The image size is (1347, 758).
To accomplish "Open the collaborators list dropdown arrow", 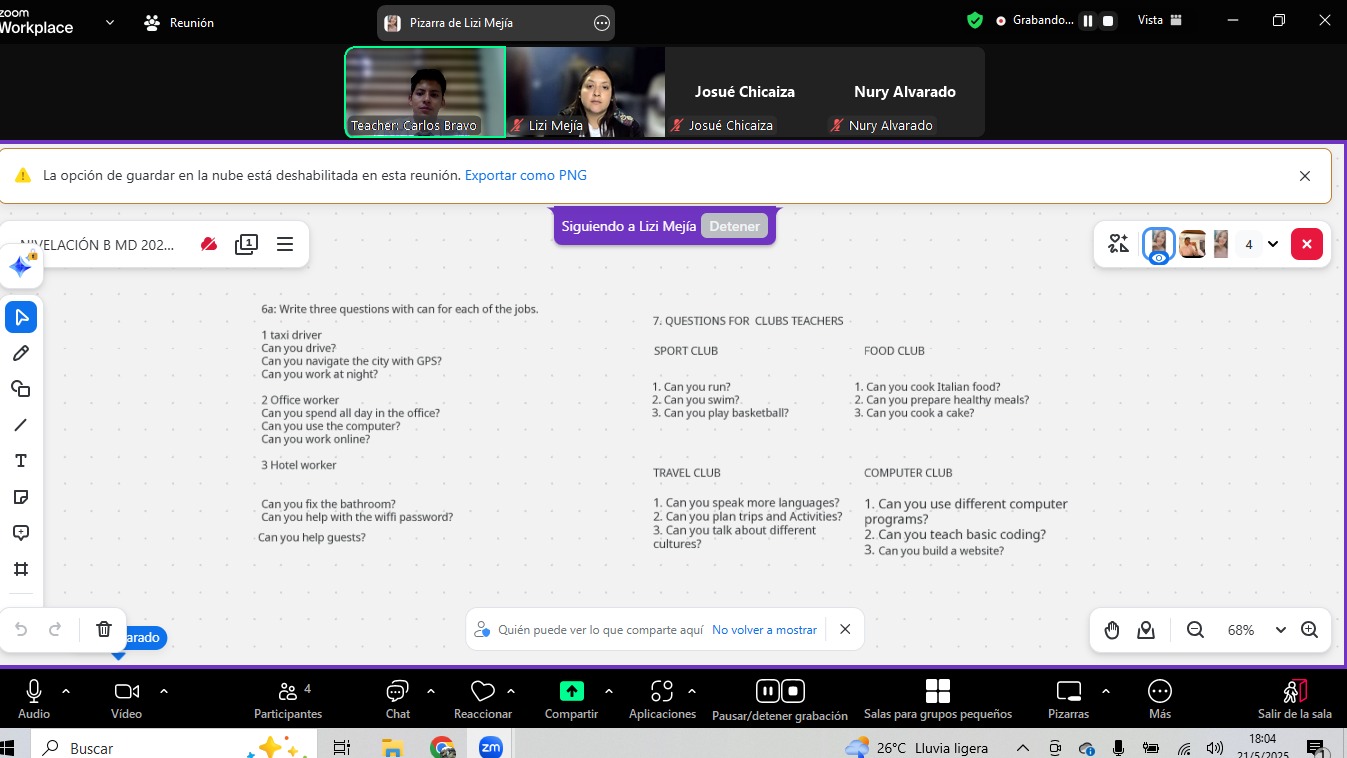I will click(x=1273, y=244).
